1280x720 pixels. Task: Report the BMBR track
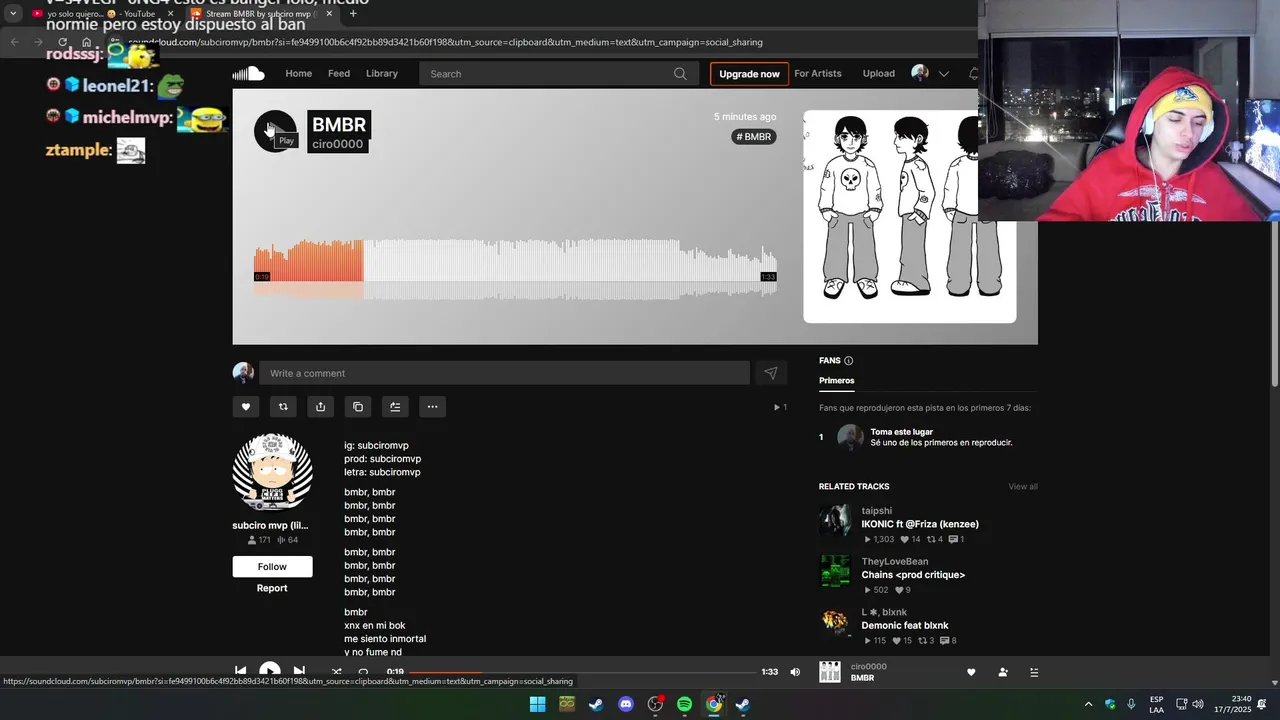point(272,588)
